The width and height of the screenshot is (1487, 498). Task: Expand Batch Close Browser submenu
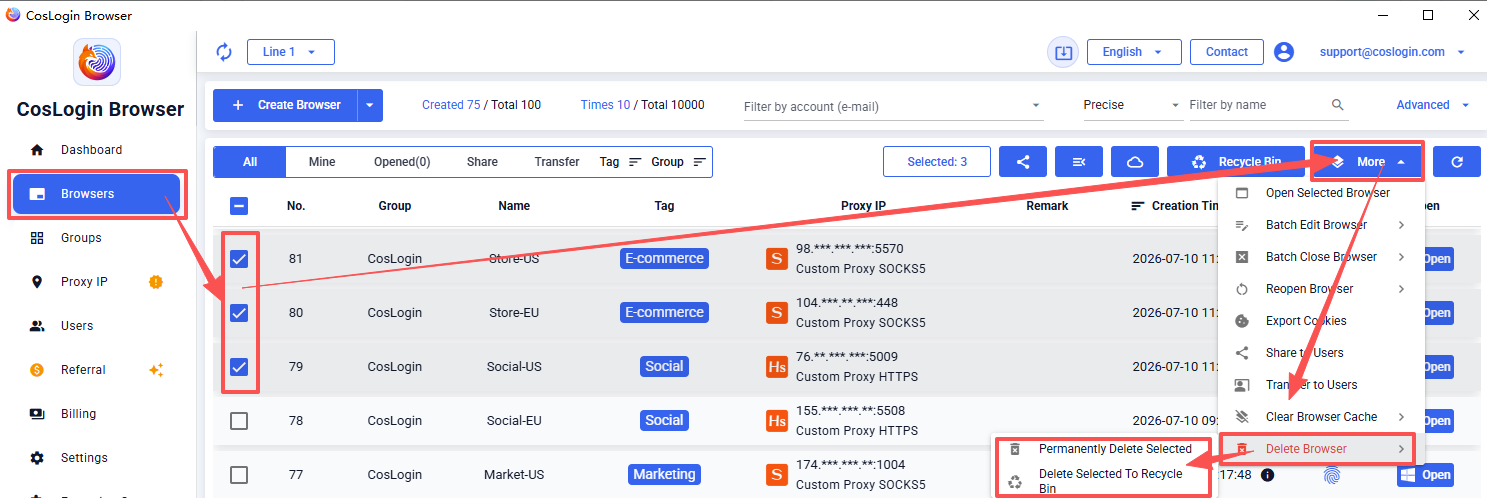click(1321, 257)
